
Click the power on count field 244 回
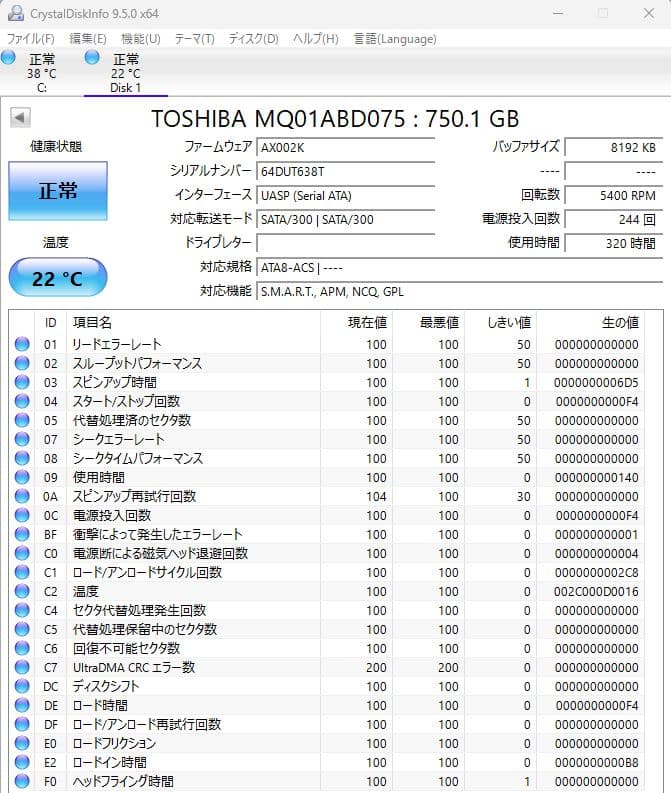613,219
